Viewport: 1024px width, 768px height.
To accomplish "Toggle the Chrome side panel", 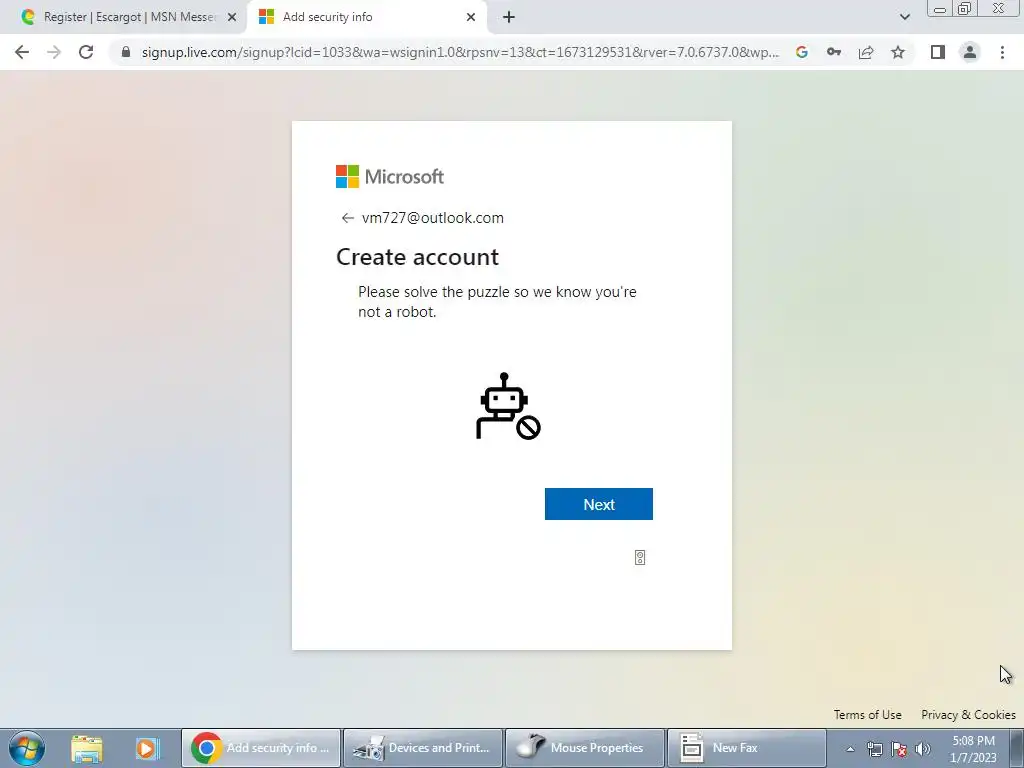I will click(938, 52).
